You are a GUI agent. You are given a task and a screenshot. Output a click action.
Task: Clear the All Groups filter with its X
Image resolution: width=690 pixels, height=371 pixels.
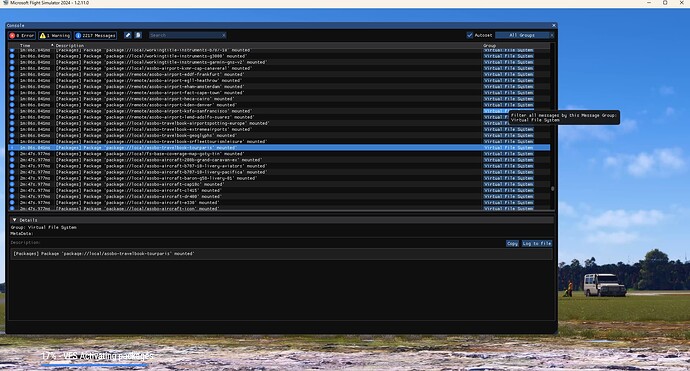click(x=551, y=35)
